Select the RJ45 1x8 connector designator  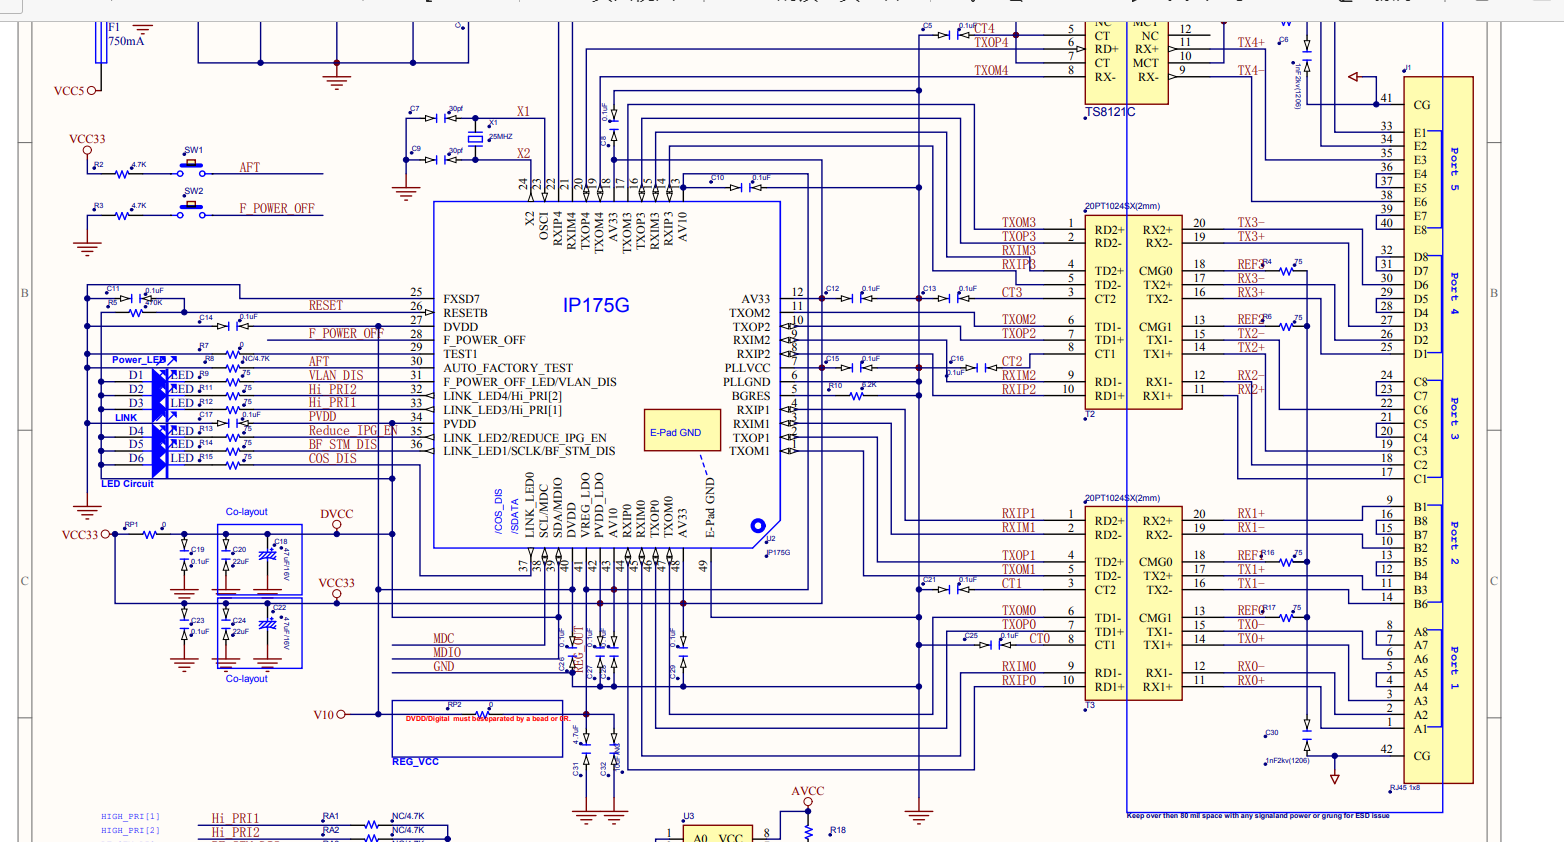click(x=1404, y=788)
